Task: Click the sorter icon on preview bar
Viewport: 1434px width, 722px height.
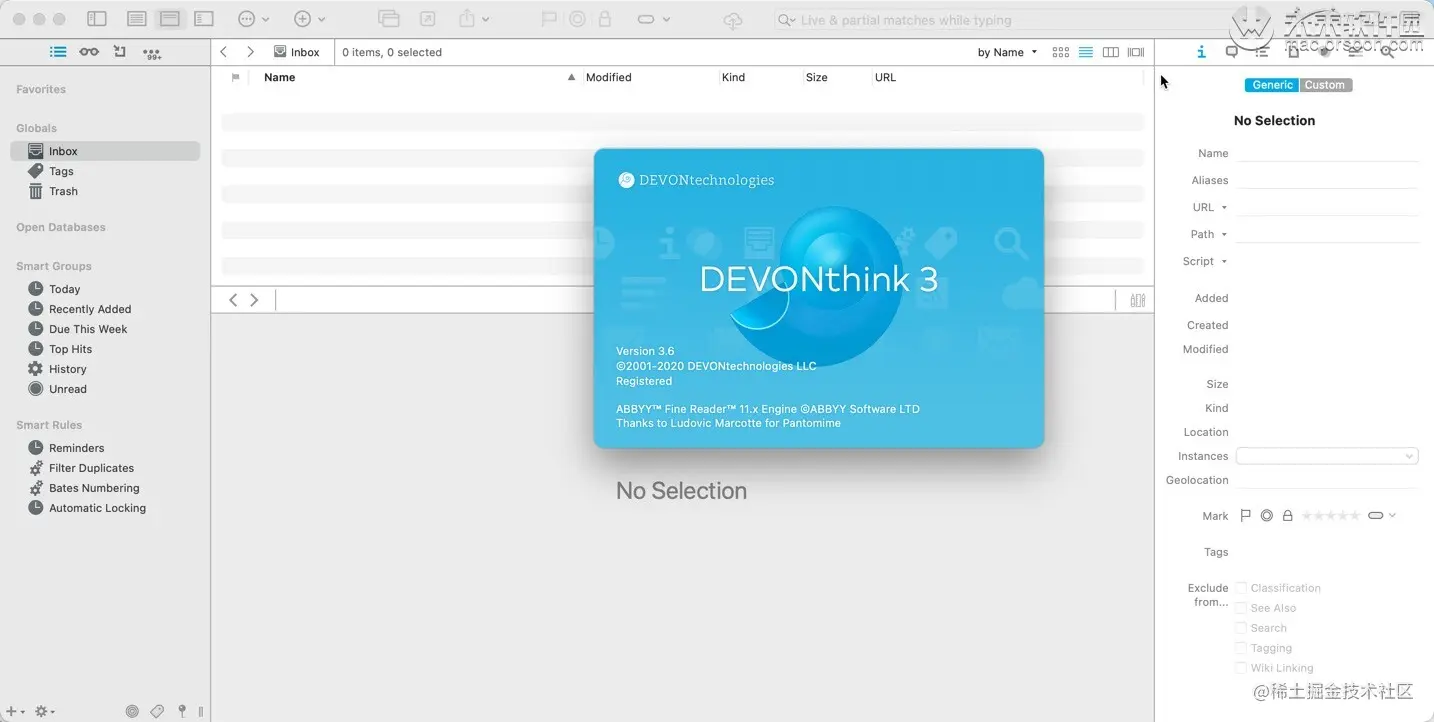Action: [1137, 300]
